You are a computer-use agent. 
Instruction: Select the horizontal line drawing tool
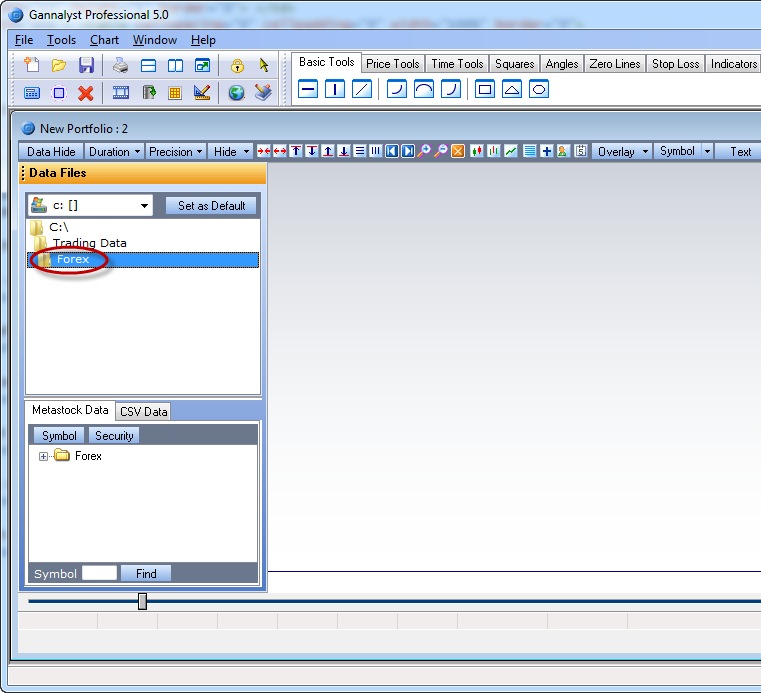point(308,89)
